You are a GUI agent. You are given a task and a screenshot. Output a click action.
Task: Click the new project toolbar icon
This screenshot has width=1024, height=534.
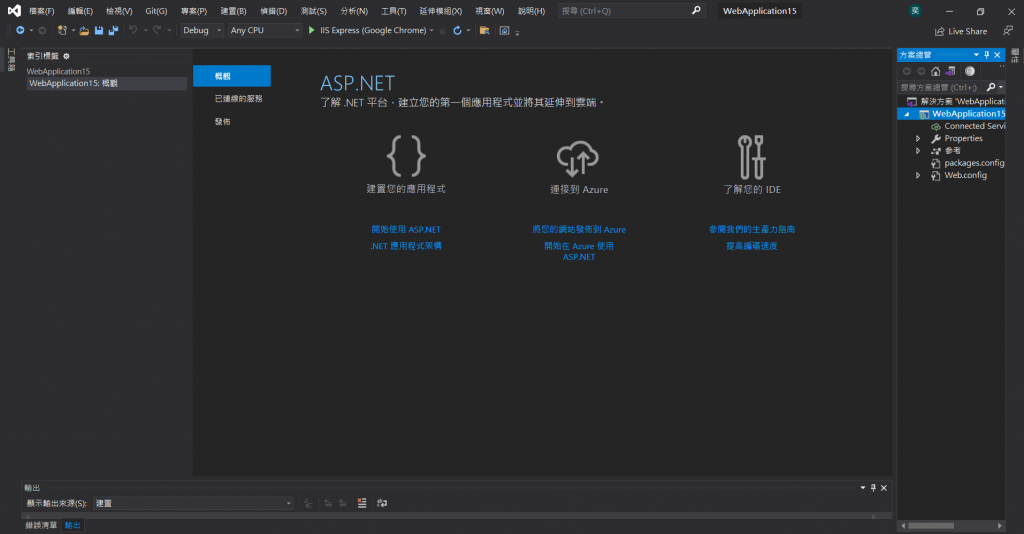(x=62, y=31)
